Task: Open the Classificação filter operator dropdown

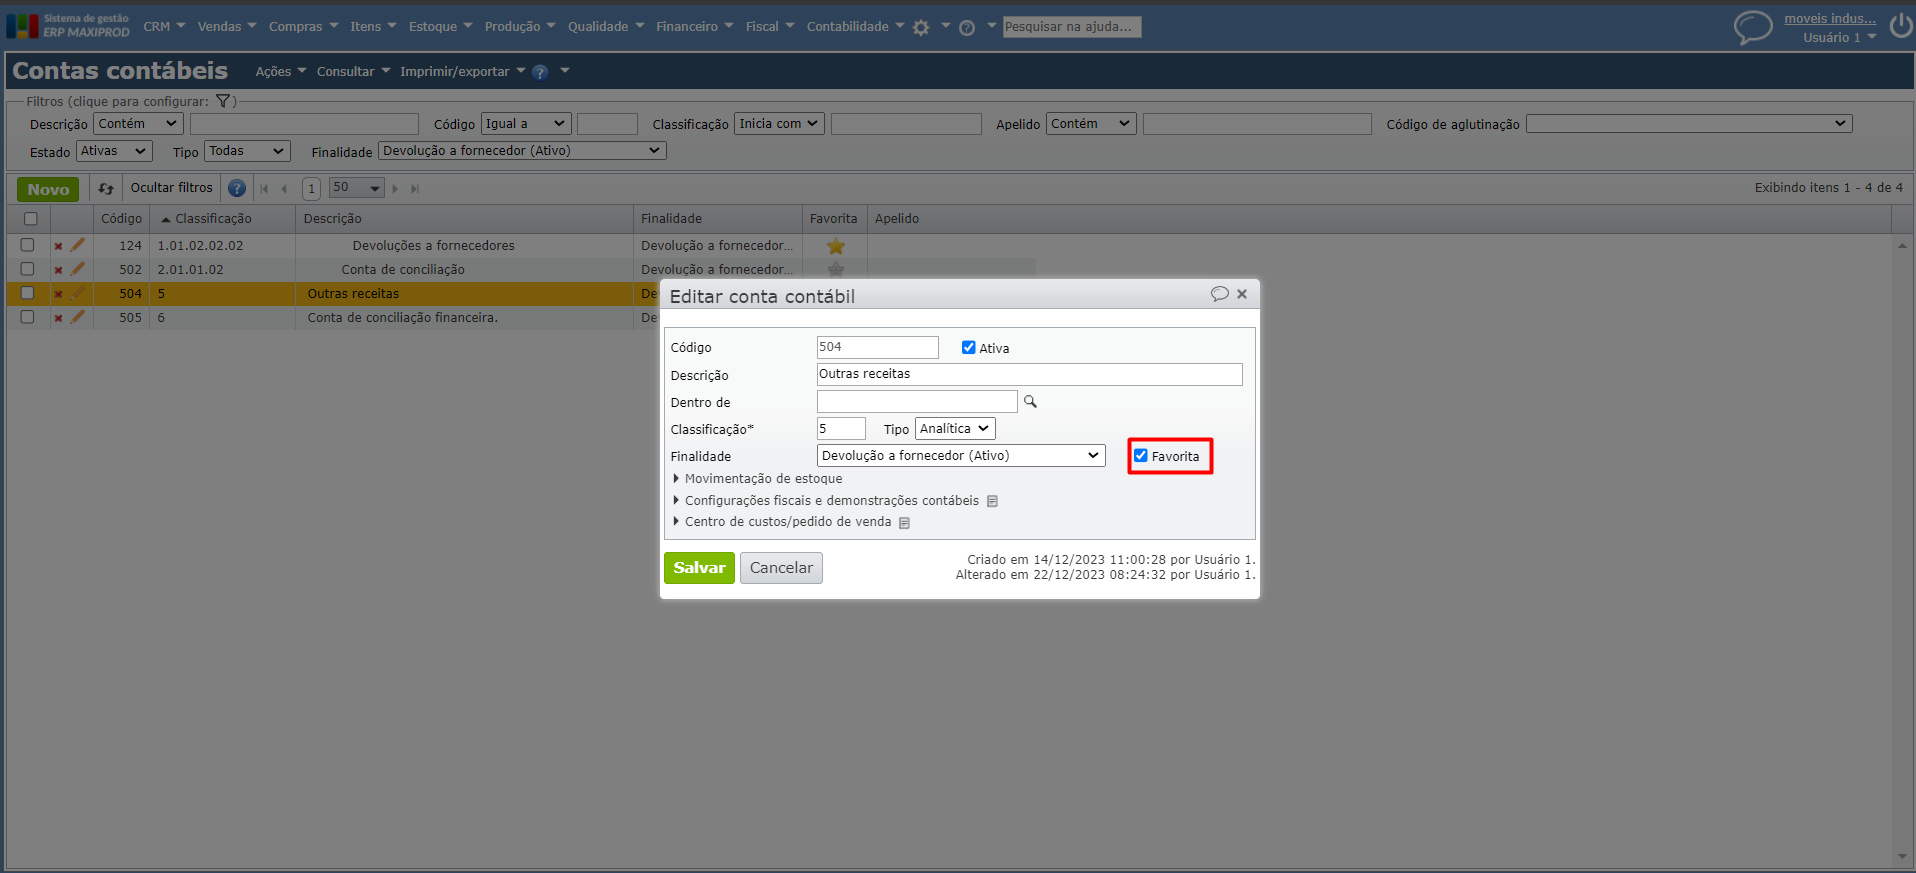Action: [780, 124]
